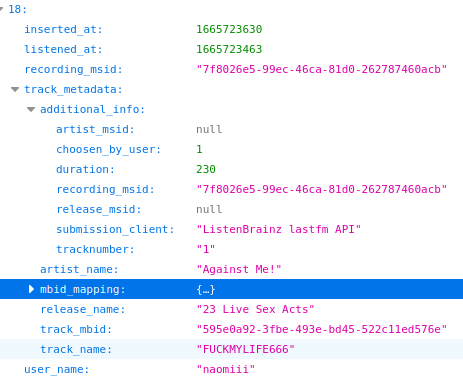Click the listened_at value 1665723463
The width and height of the screenshot is (463, 380).
[229, 49]
